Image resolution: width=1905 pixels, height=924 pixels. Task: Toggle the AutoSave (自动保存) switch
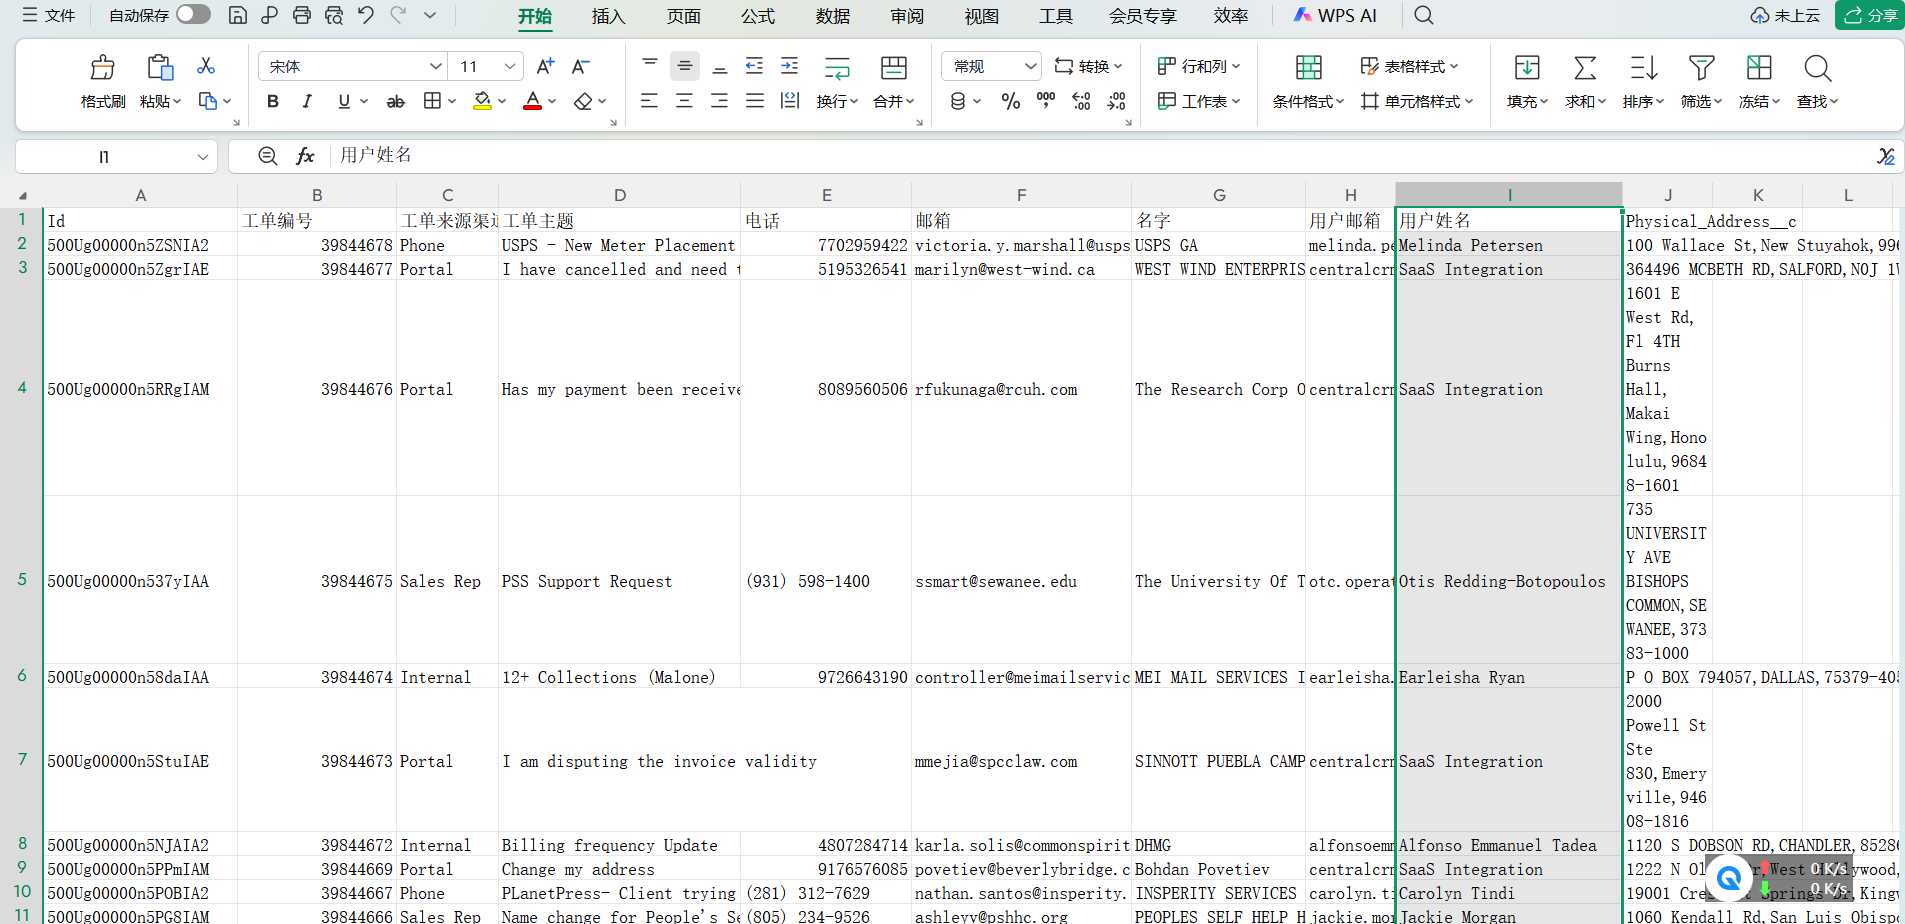[x=193, y=15]
